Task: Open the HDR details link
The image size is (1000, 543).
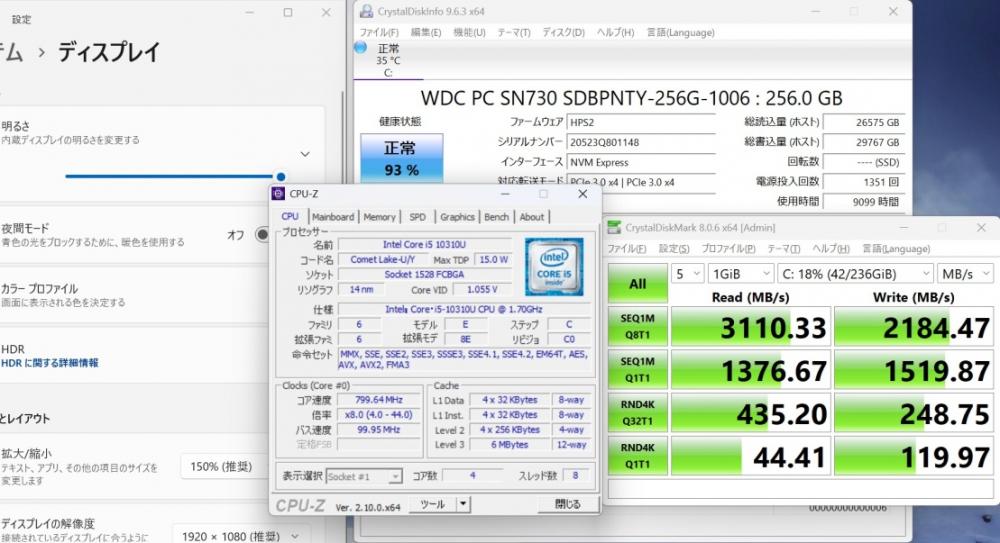Action: 50,363
